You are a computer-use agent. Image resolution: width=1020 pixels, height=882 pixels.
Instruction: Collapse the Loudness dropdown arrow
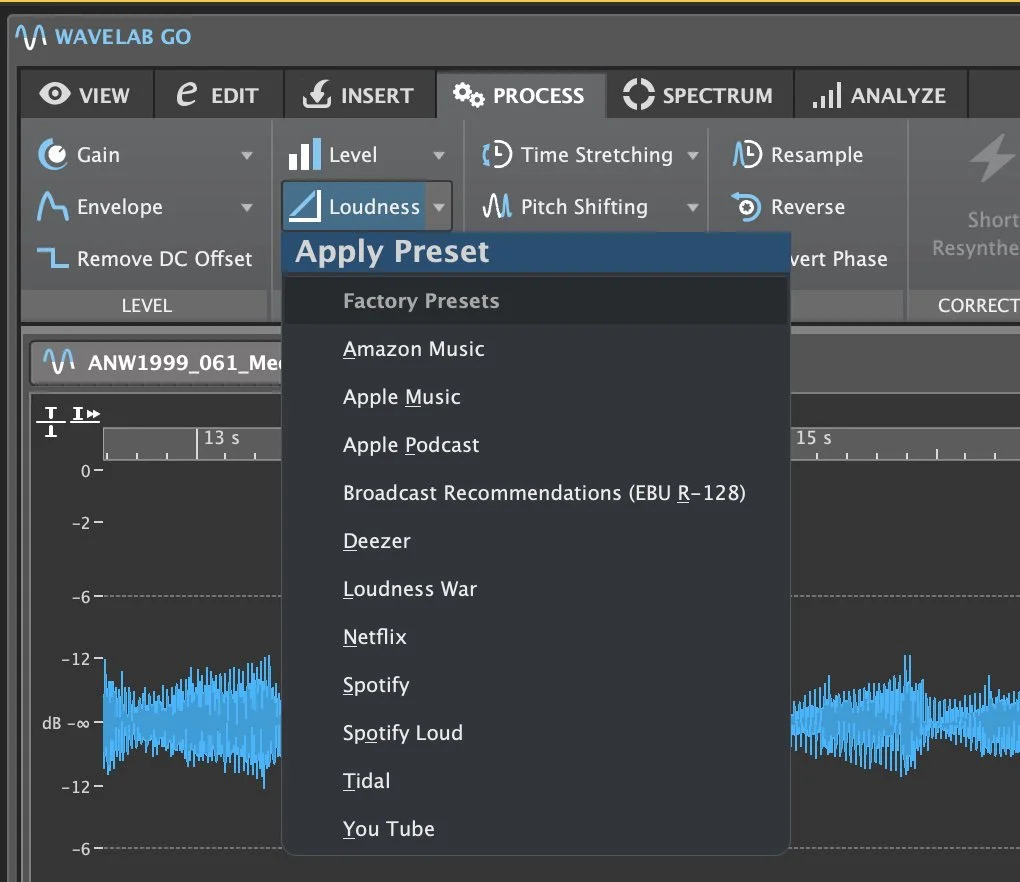(439, 207)
